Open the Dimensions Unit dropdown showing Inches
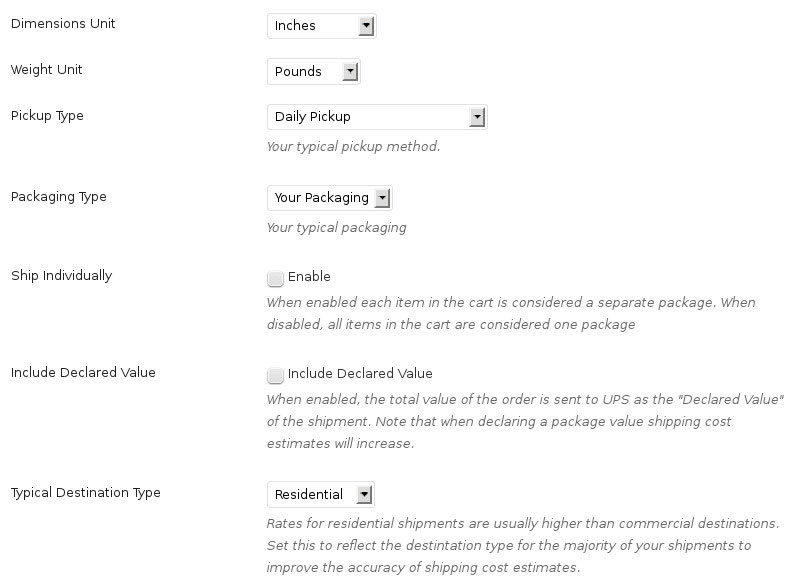Screen dimensions: 786x584 point(321,26)
